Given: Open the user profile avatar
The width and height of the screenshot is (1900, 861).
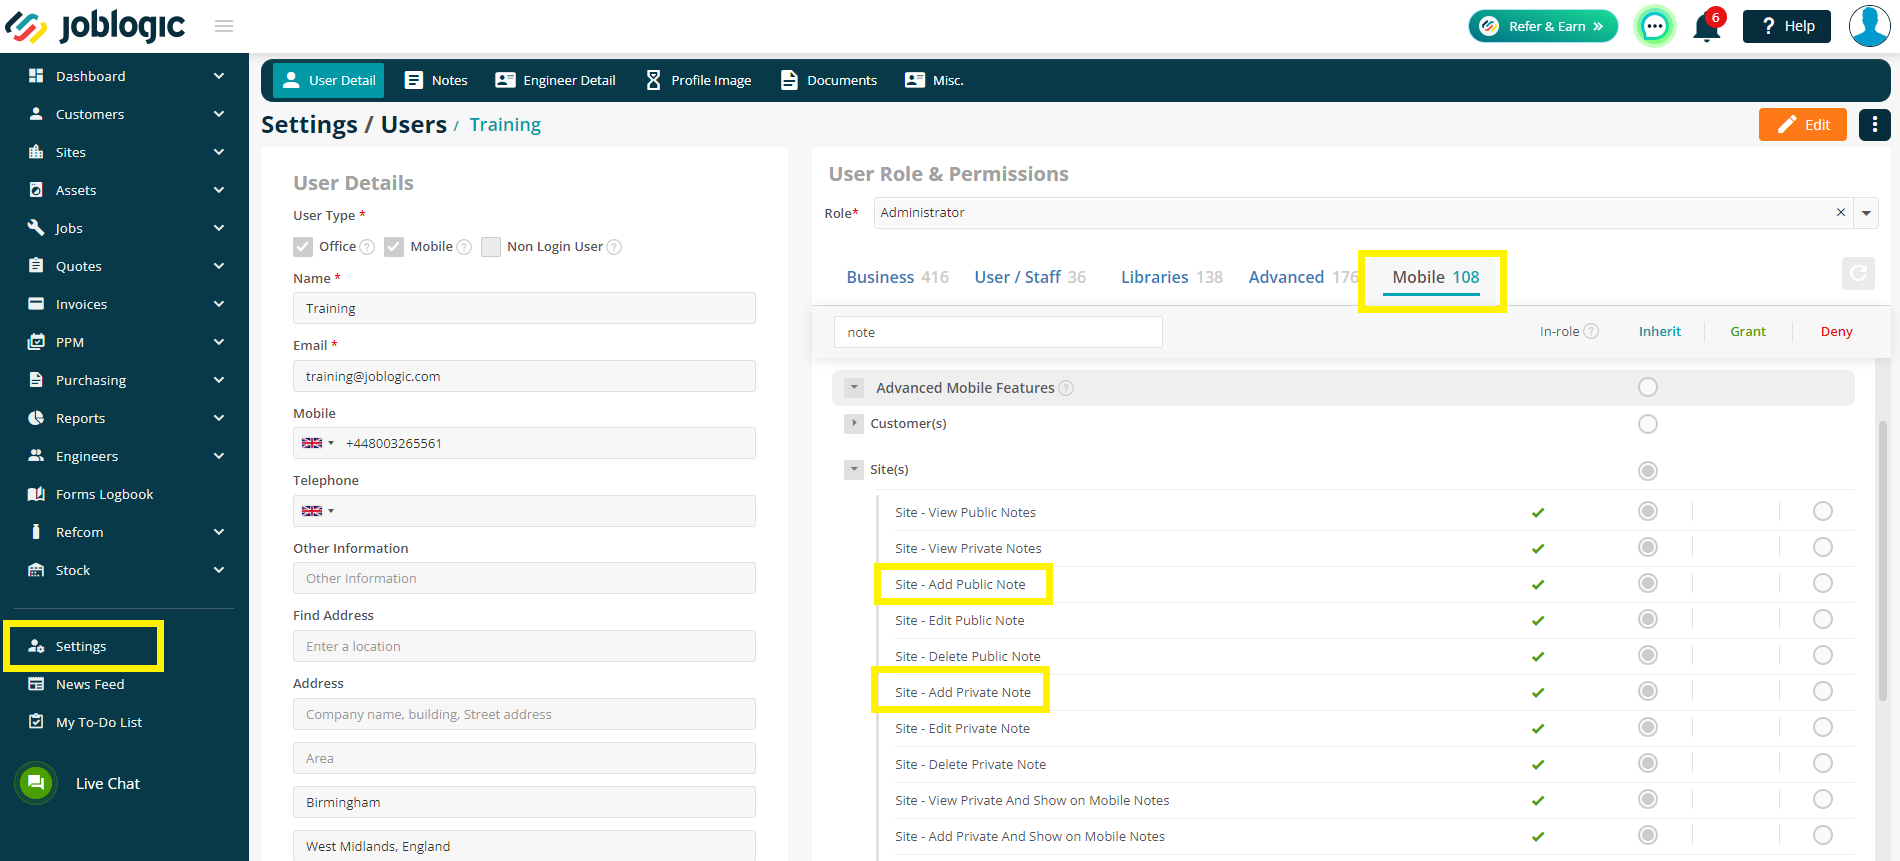Looking at the screenshot, I should click(x=1869, y=26).
